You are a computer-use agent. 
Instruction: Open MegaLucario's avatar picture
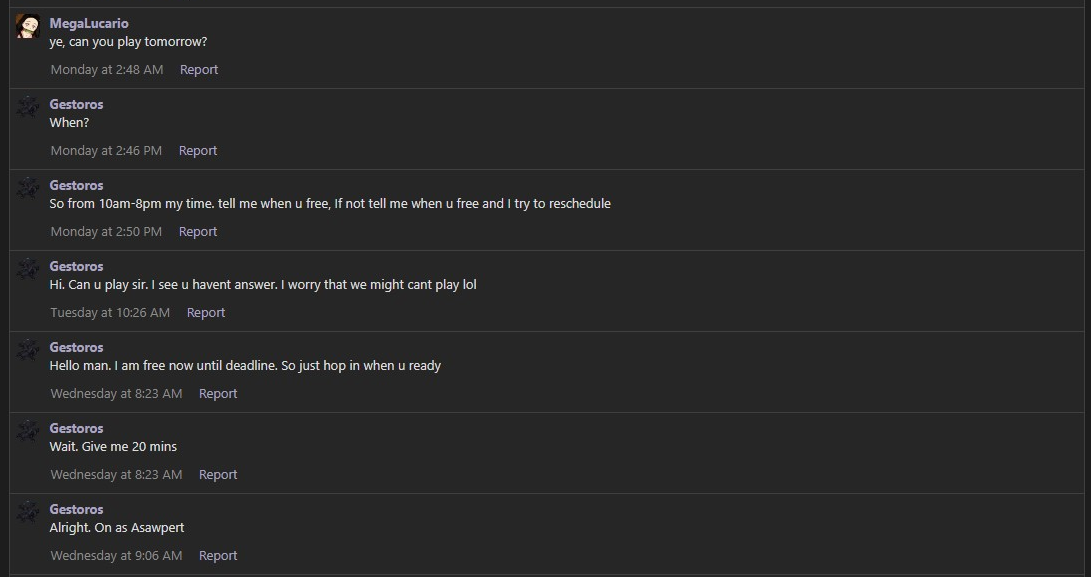coord(28,26)
